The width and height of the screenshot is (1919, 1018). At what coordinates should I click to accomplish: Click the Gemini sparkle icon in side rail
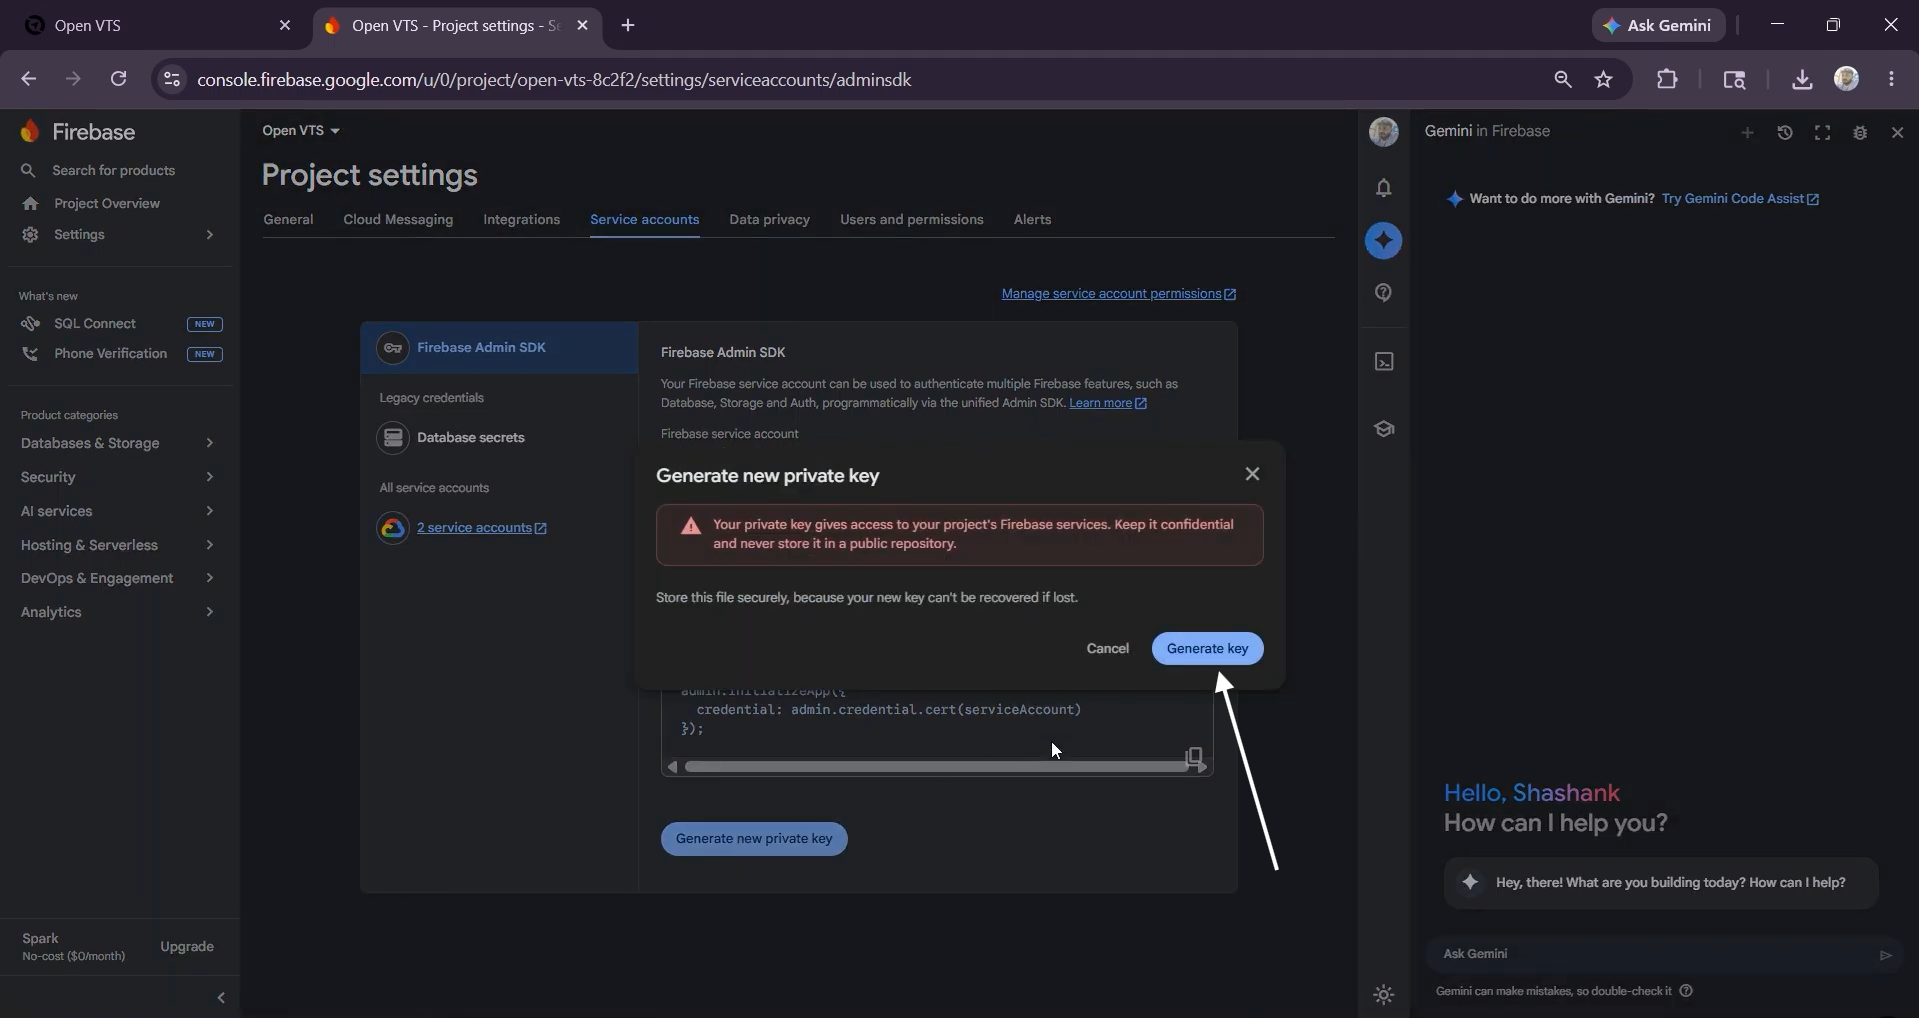click(1384, 240)
